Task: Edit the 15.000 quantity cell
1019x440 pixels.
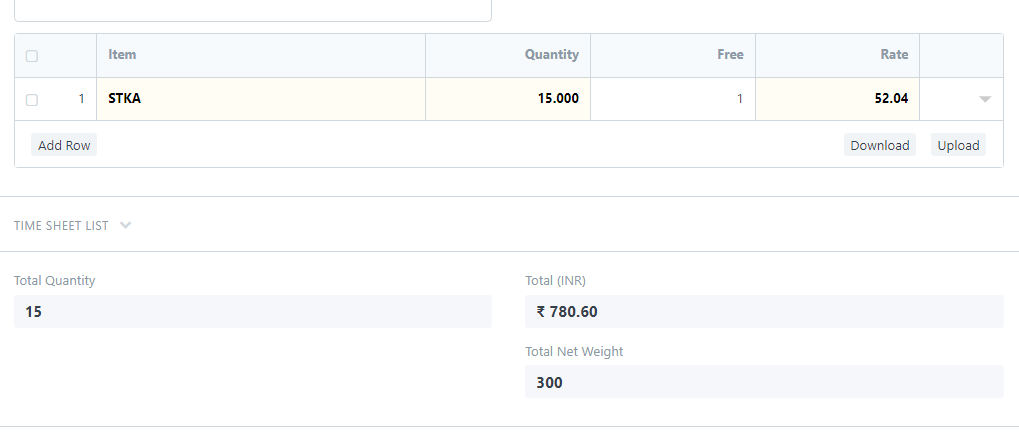Action: (508, 99)
